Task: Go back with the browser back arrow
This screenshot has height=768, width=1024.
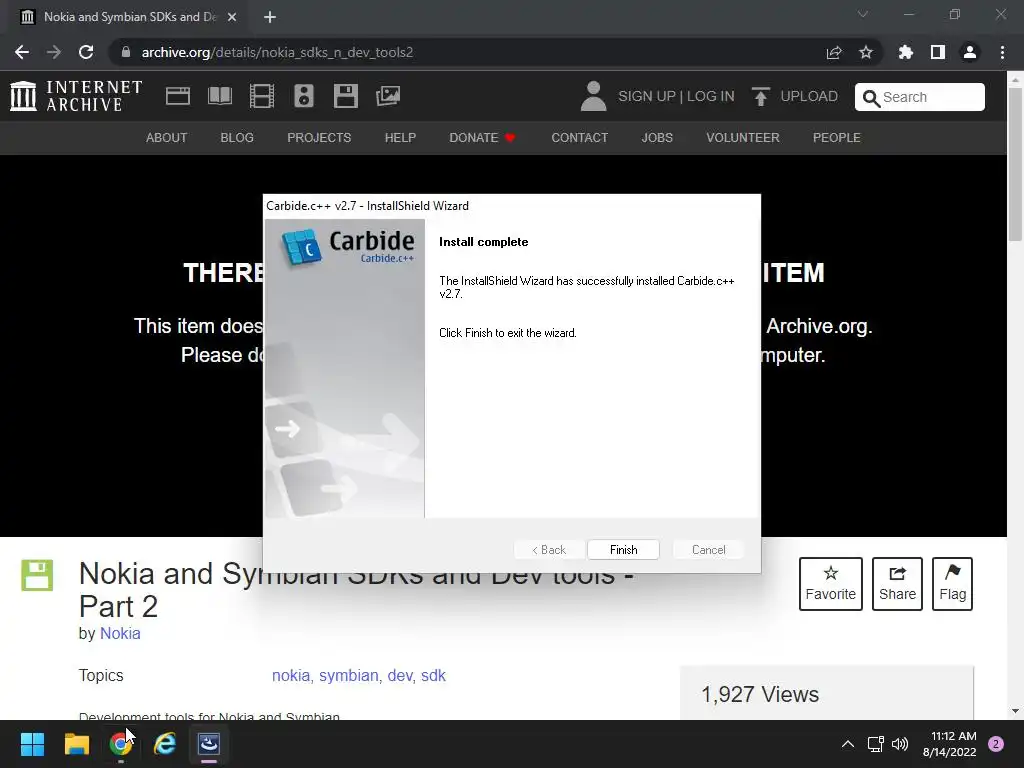Action: (22, 52)
